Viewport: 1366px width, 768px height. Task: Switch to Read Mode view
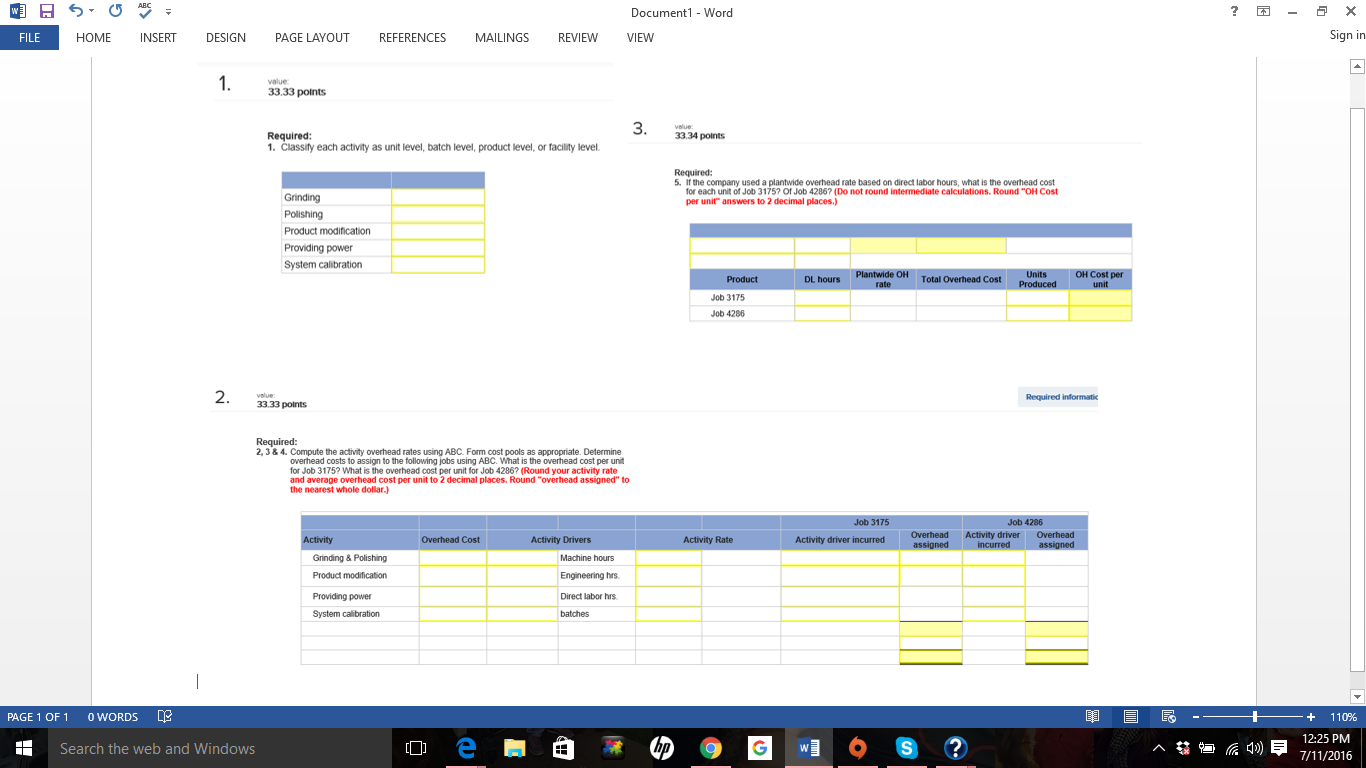point(1093,717)
